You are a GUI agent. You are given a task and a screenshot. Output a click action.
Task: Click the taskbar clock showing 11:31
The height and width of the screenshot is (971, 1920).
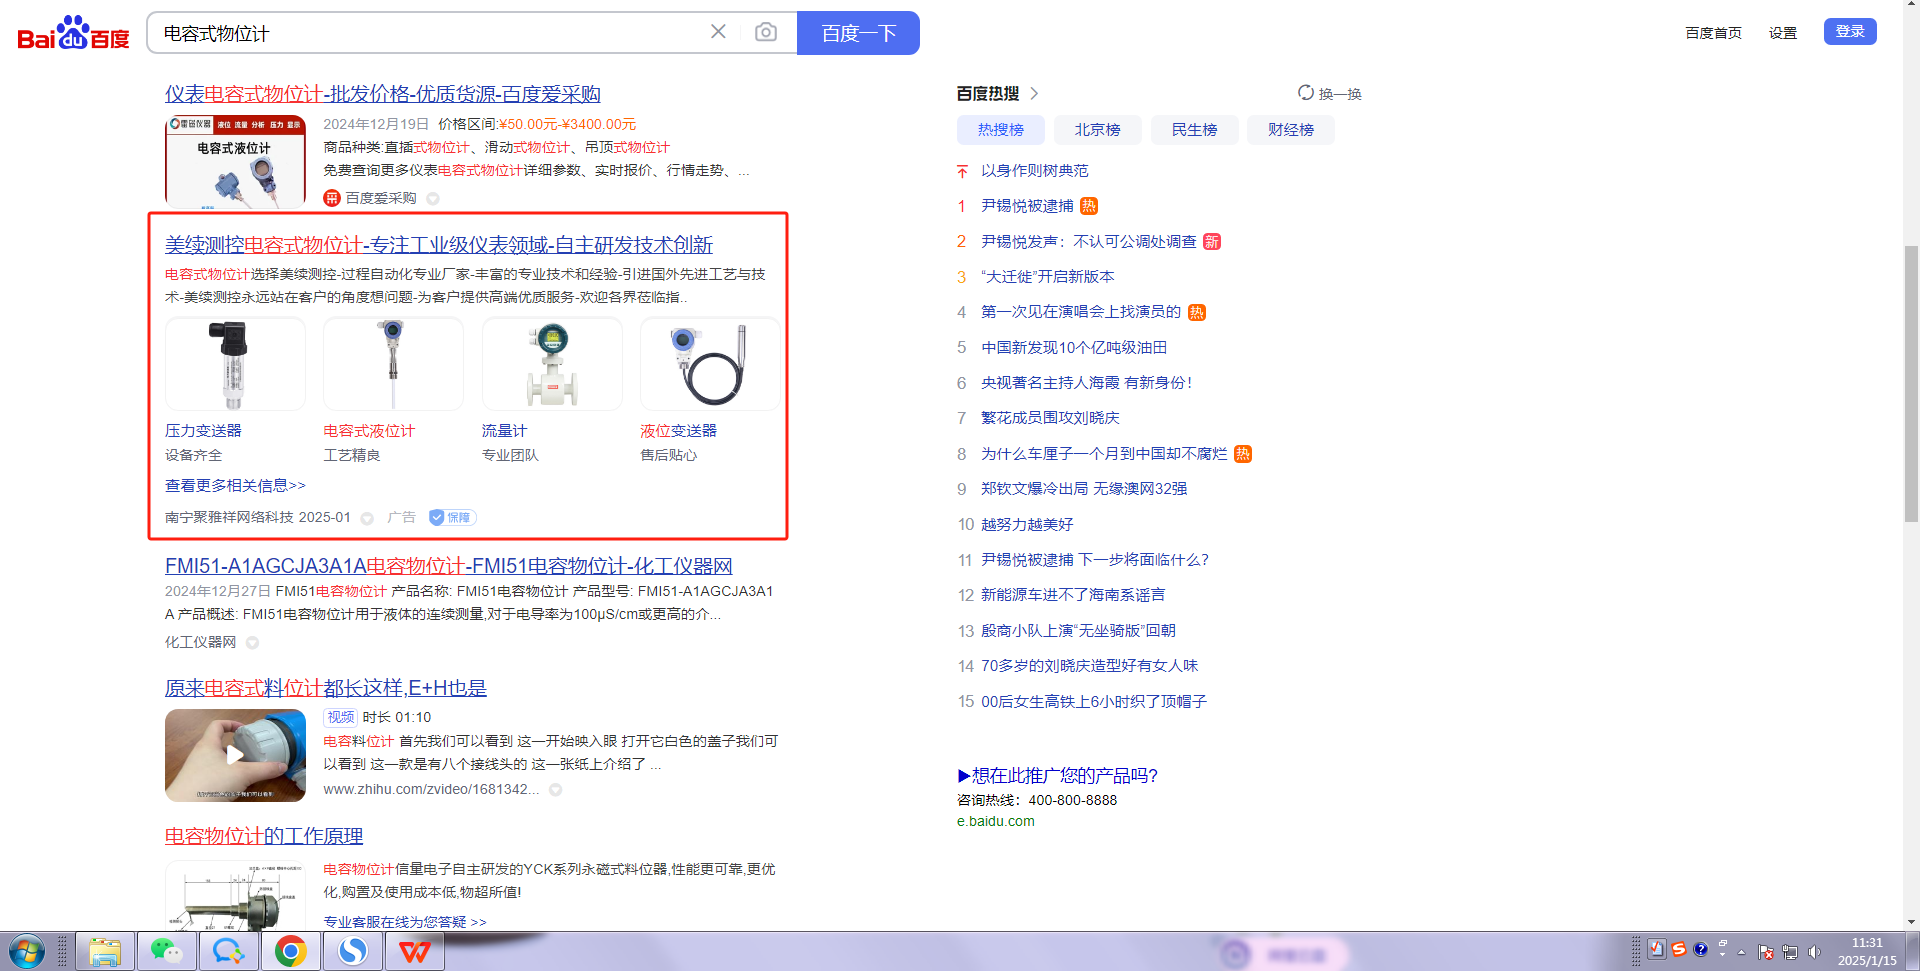(x=1867, y=952)
